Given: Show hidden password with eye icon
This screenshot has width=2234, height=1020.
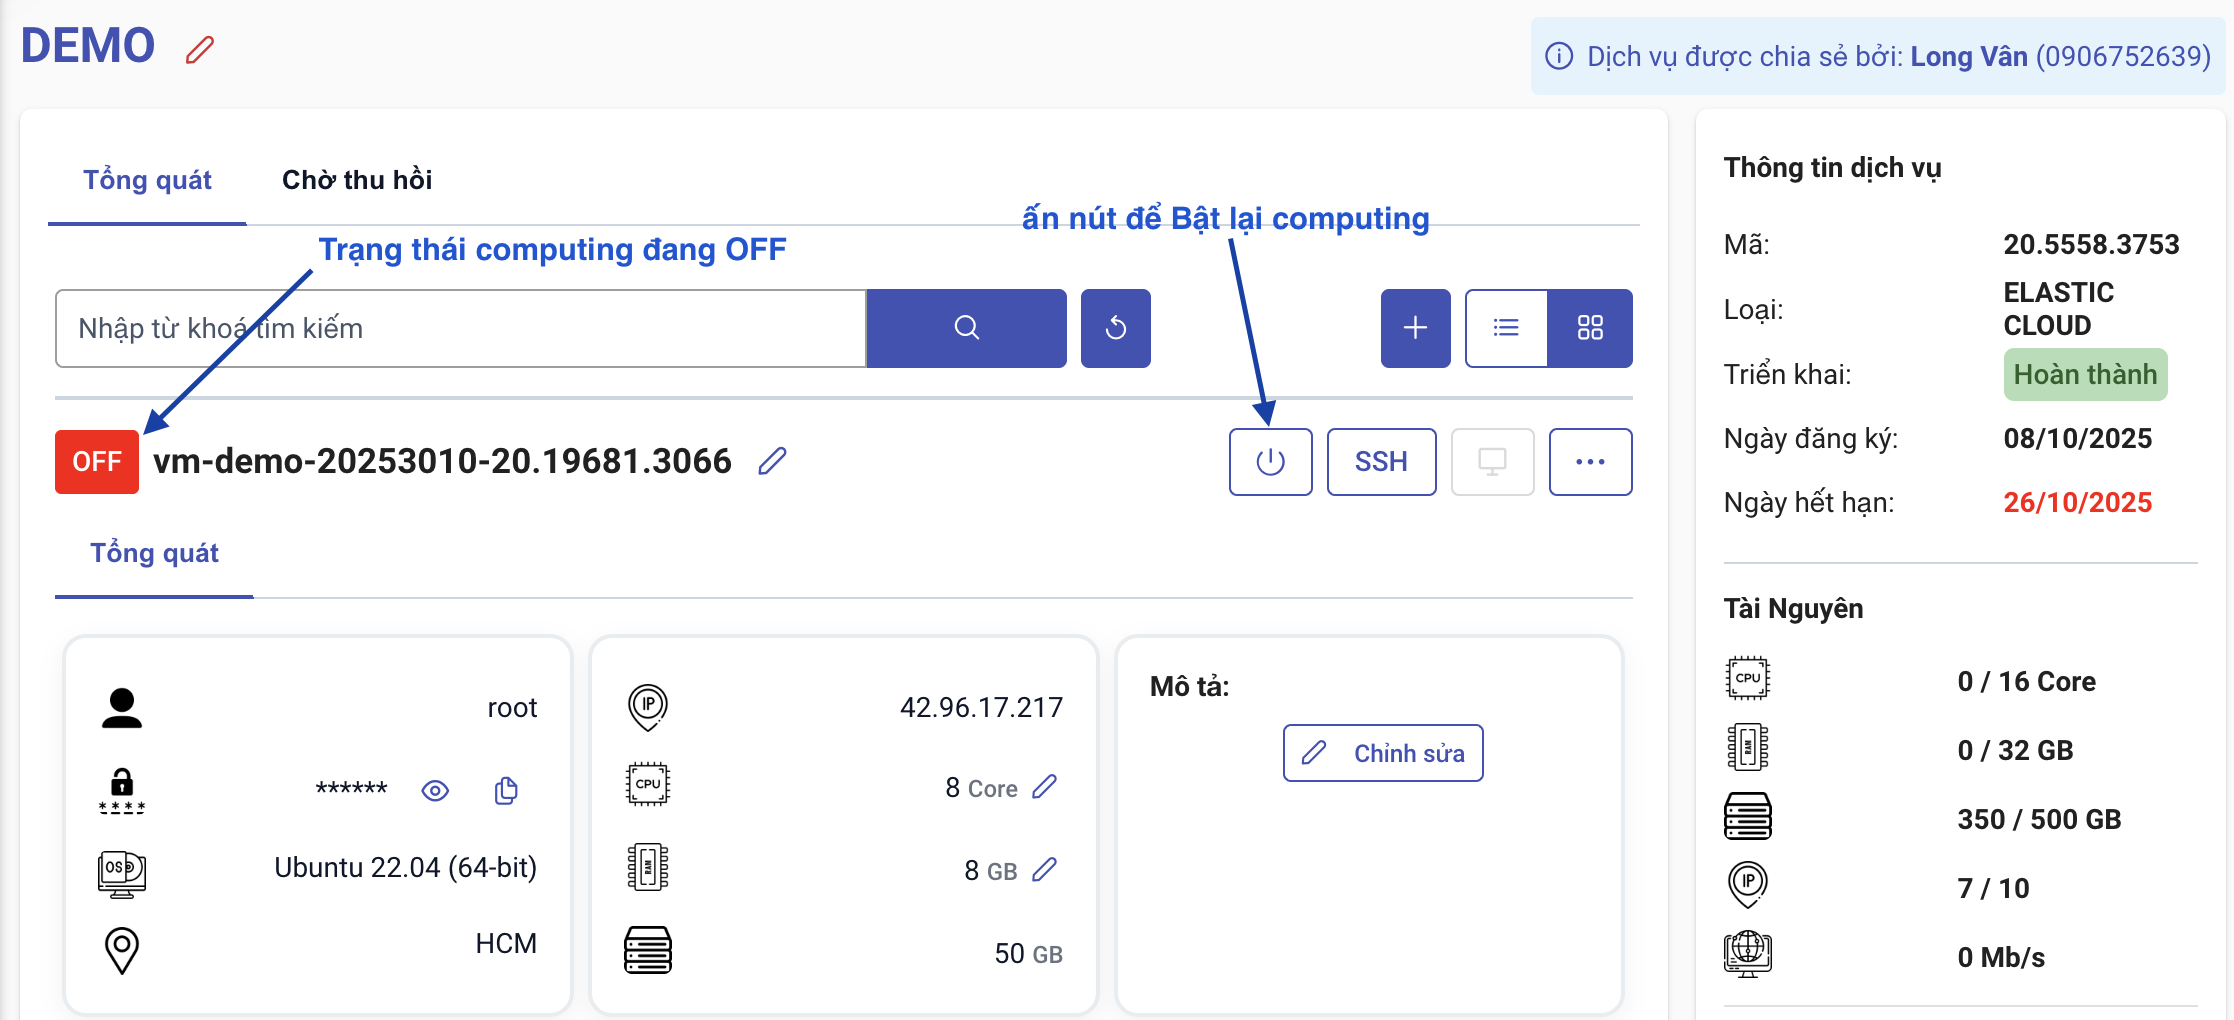Looking at the screenshot, I should point(435,791).
